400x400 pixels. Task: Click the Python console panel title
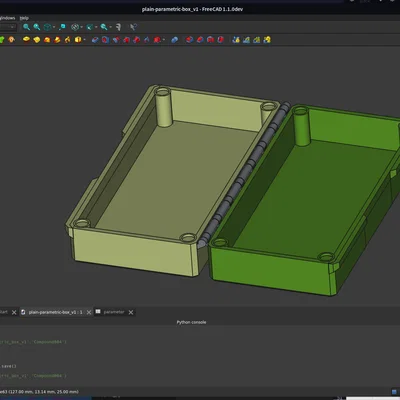pyautogui.click(x=191, y=322)
